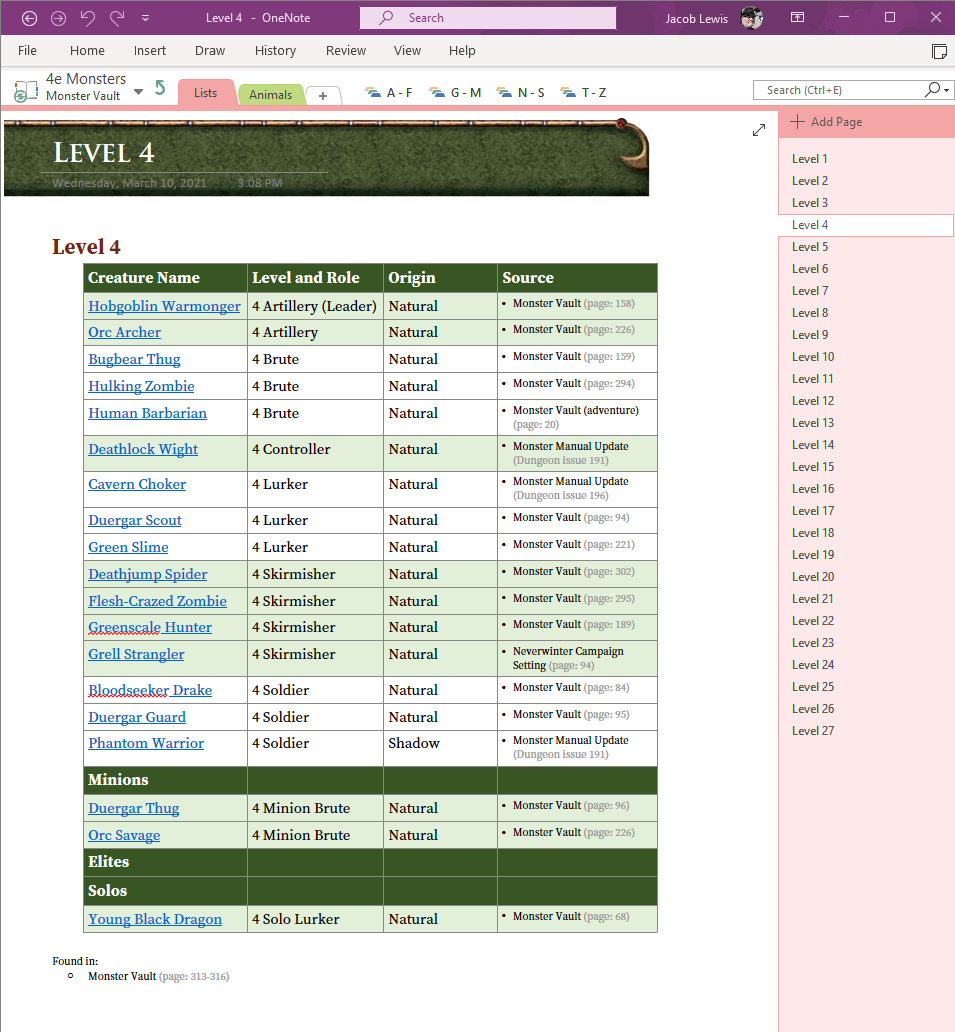Select the Level 5 page

(x=865, y=247)
